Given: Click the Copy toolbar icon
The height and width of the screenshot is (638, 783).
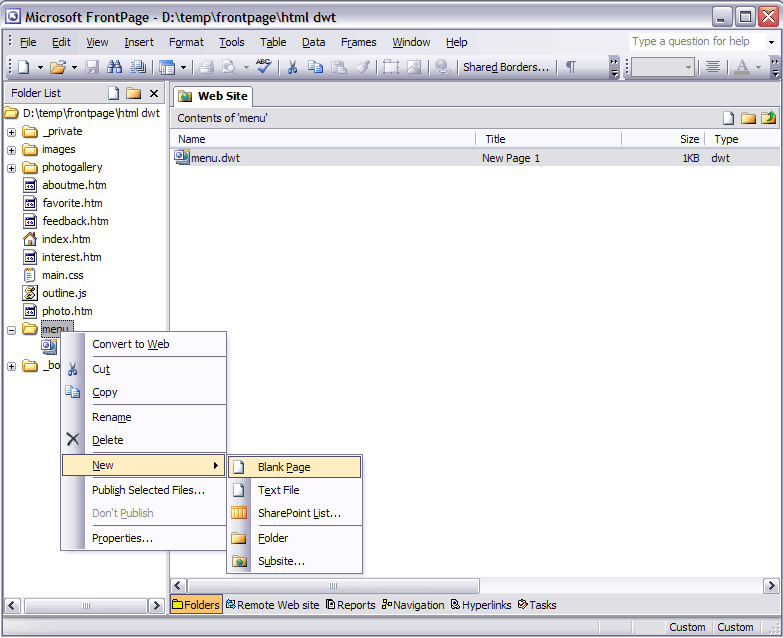Looking at the screenshot, I should (315, 67).
